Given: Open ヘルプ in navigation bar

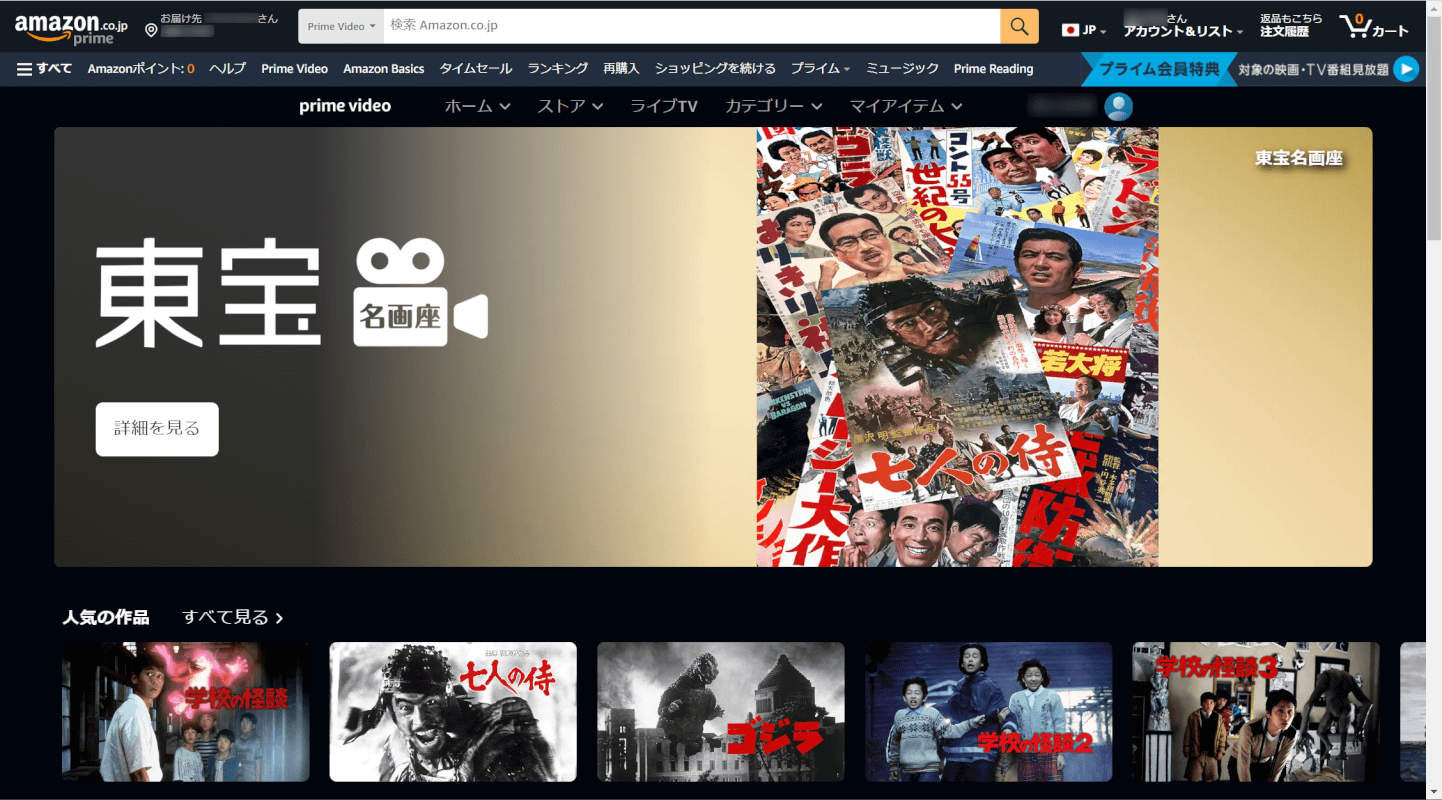Looking at the screenshot, I should (x=227, y=69).
